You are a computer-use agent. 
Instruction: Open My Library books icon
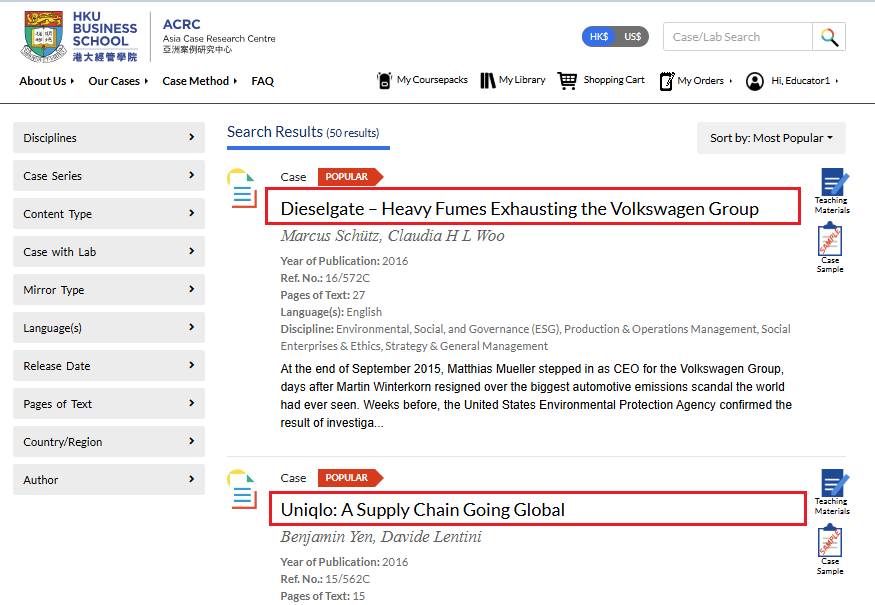(488, 80)
